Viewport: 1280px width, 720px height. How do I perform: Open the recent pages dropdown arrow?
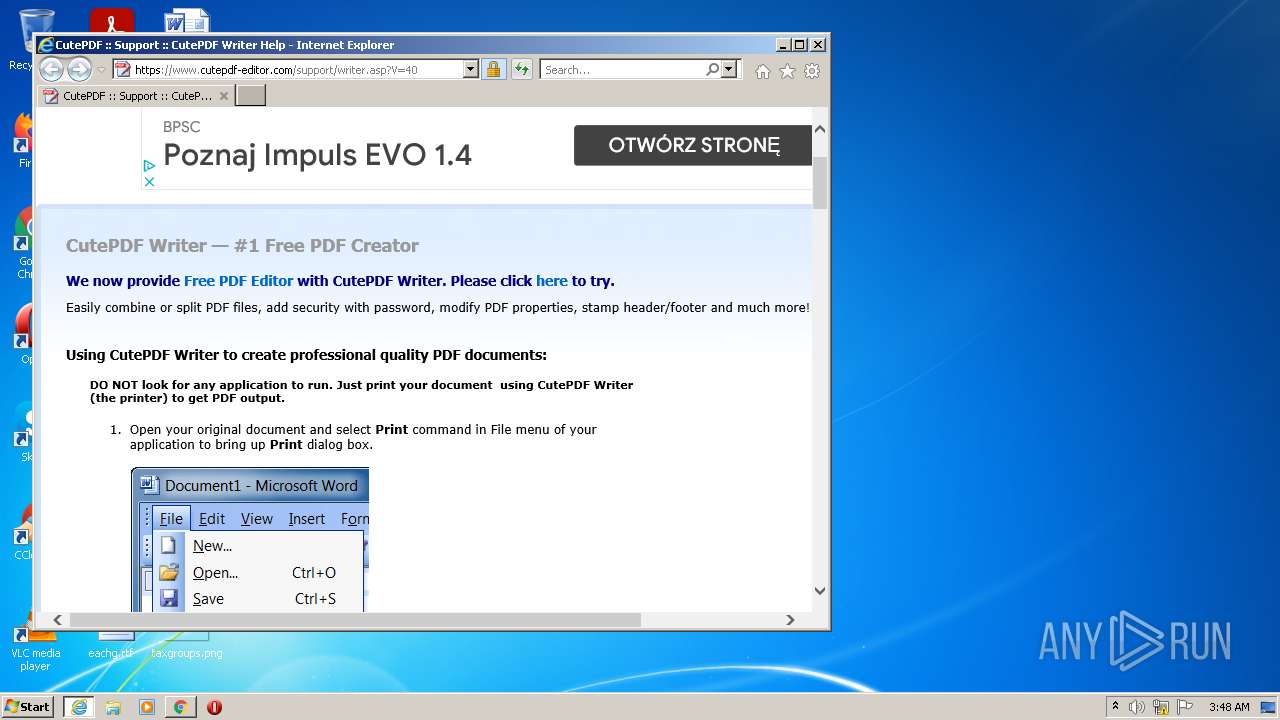(x=101, y=70)
